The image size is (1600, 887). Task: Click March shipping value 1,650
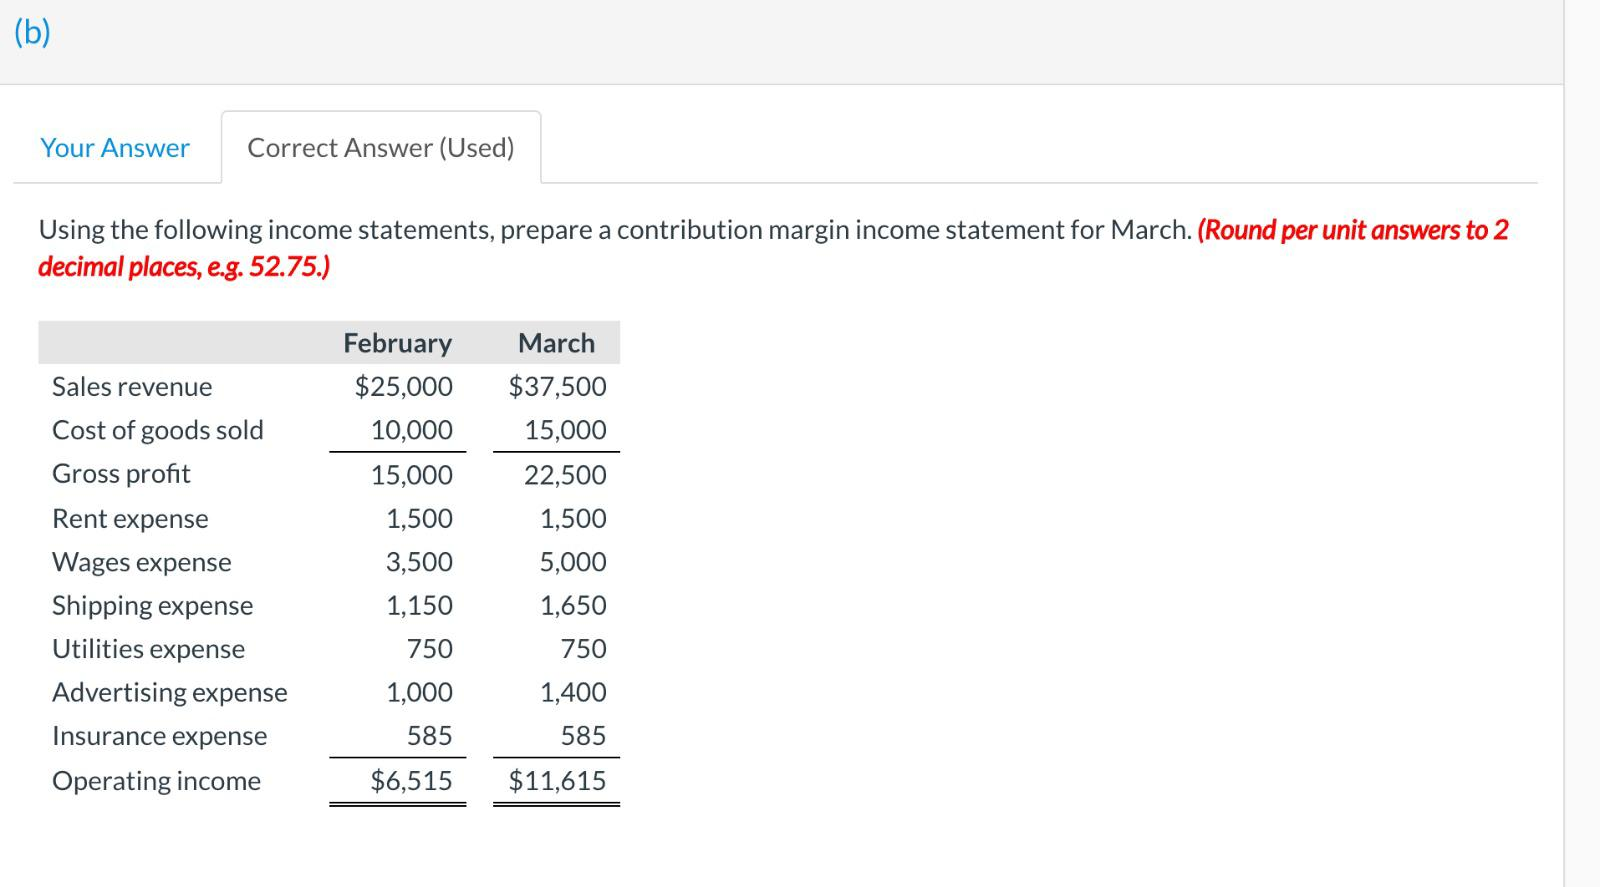click(x=573, y=606)
